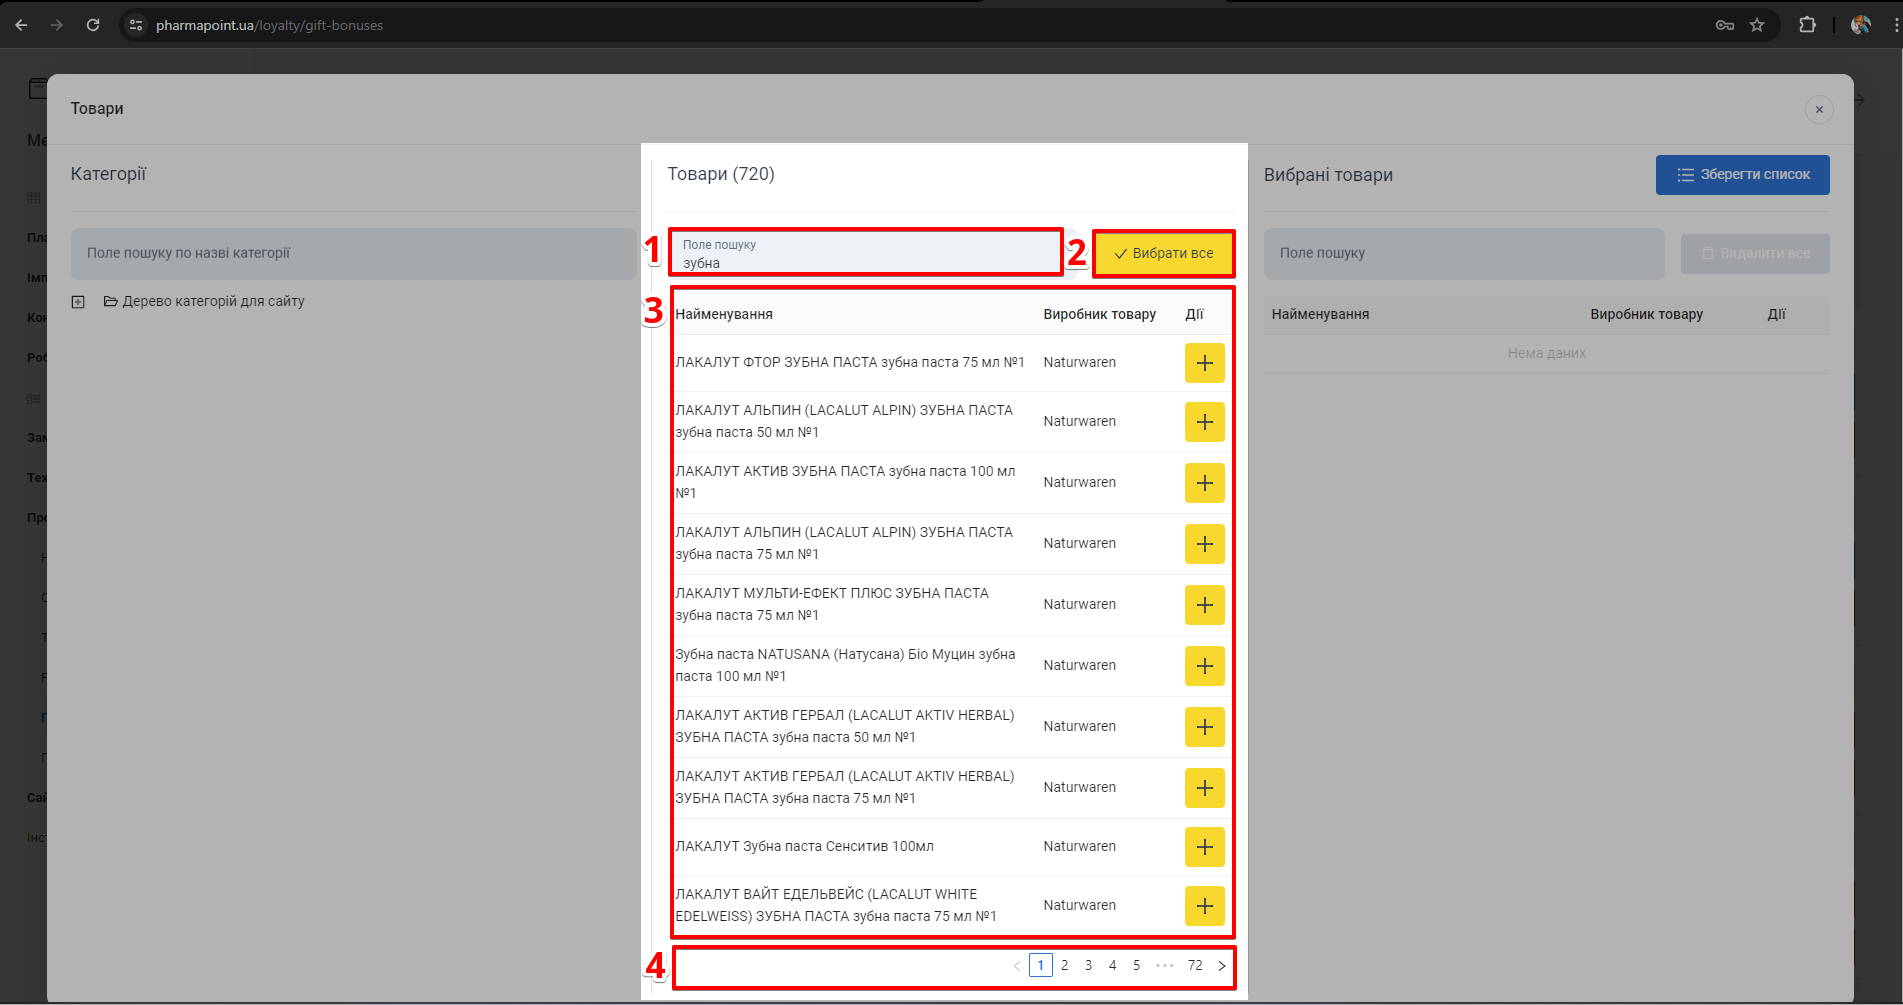Click selected products search field

(x=1463, y=254)
